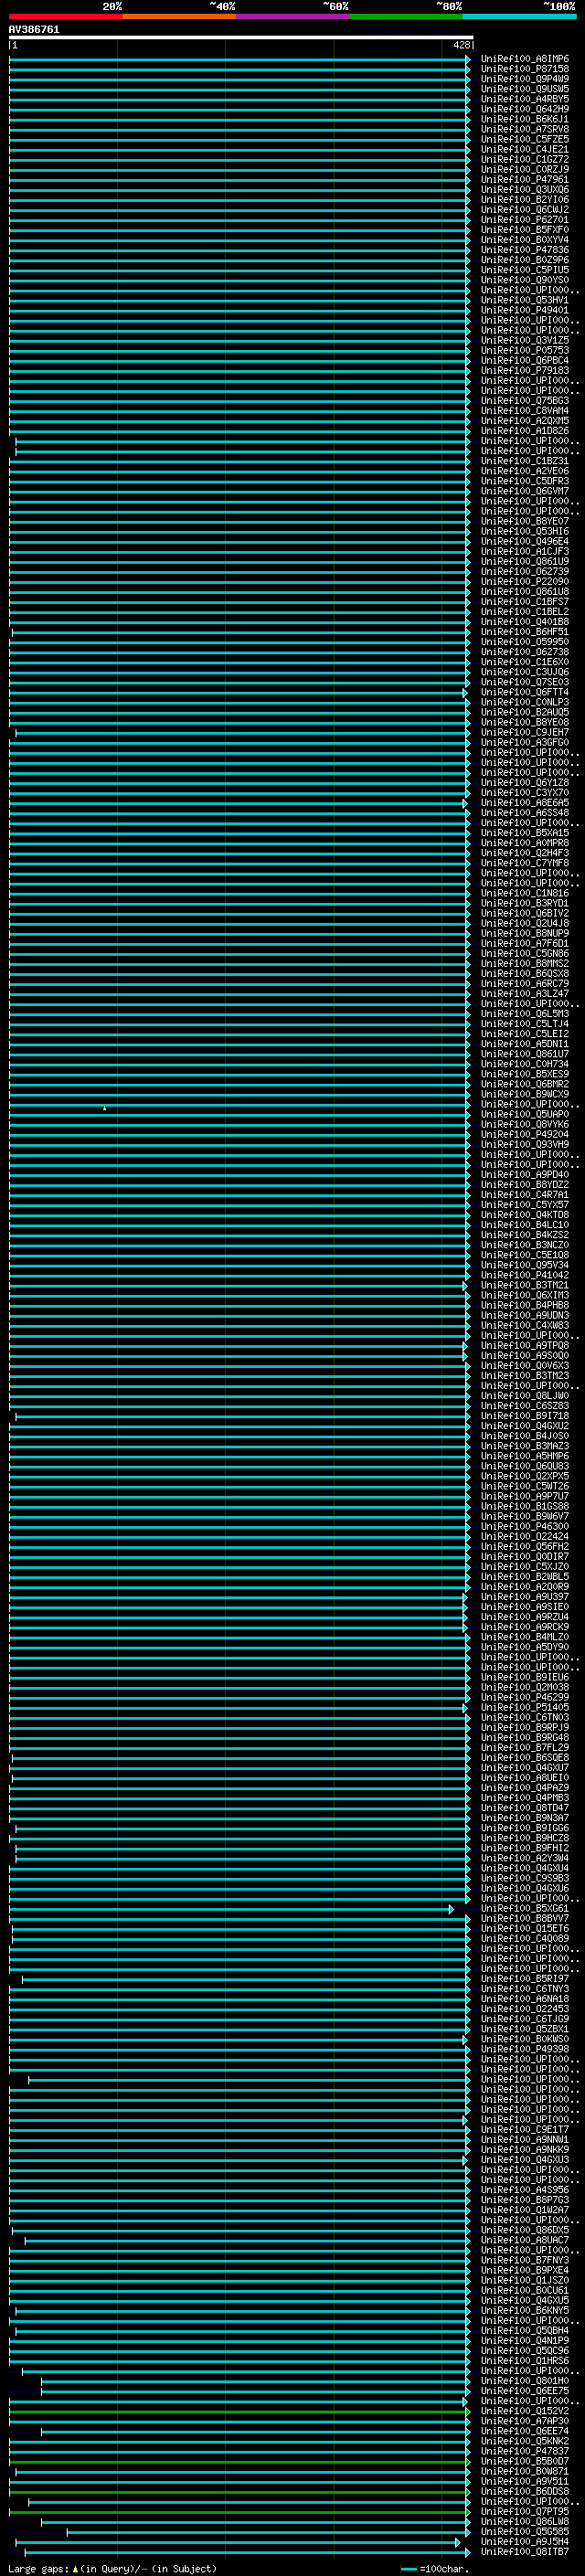Select hit UniRef100_Q6EE74
This screenshot has width=585, height=2576.
pyautogui.click(x=525, y=2431)
